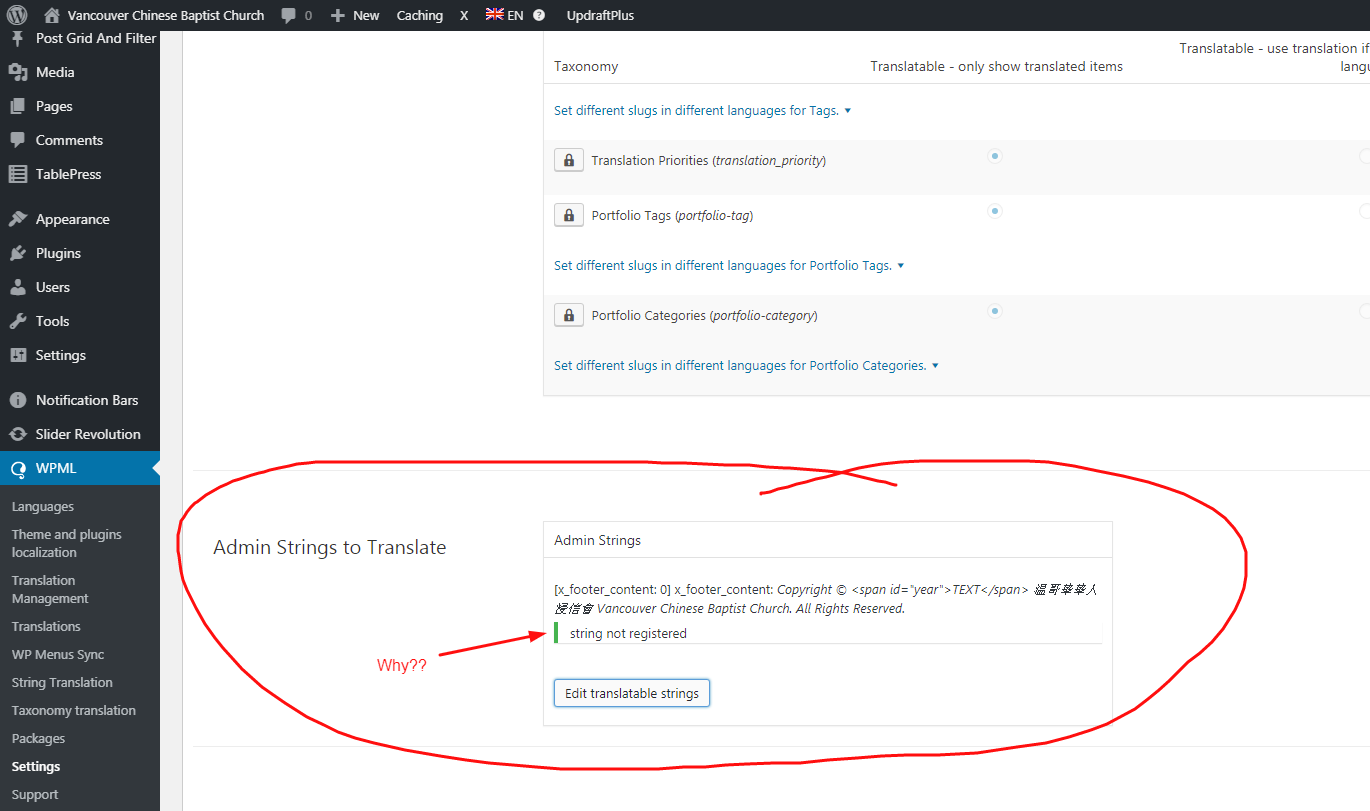The width and height of the screenshot is (1370, 811).
Task: Click the Plugins plug icon
Action: [18, 253]
